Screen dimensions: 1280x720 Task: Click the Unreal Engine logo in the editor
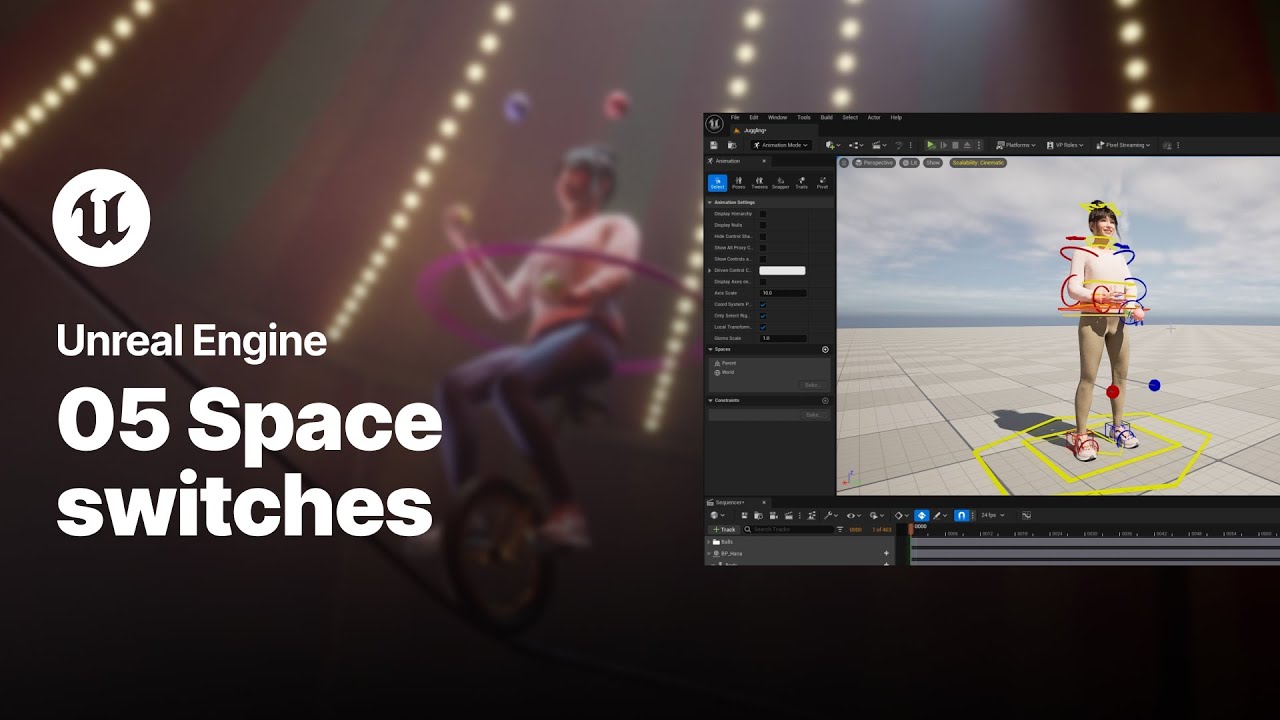click(x=714, y=124)
